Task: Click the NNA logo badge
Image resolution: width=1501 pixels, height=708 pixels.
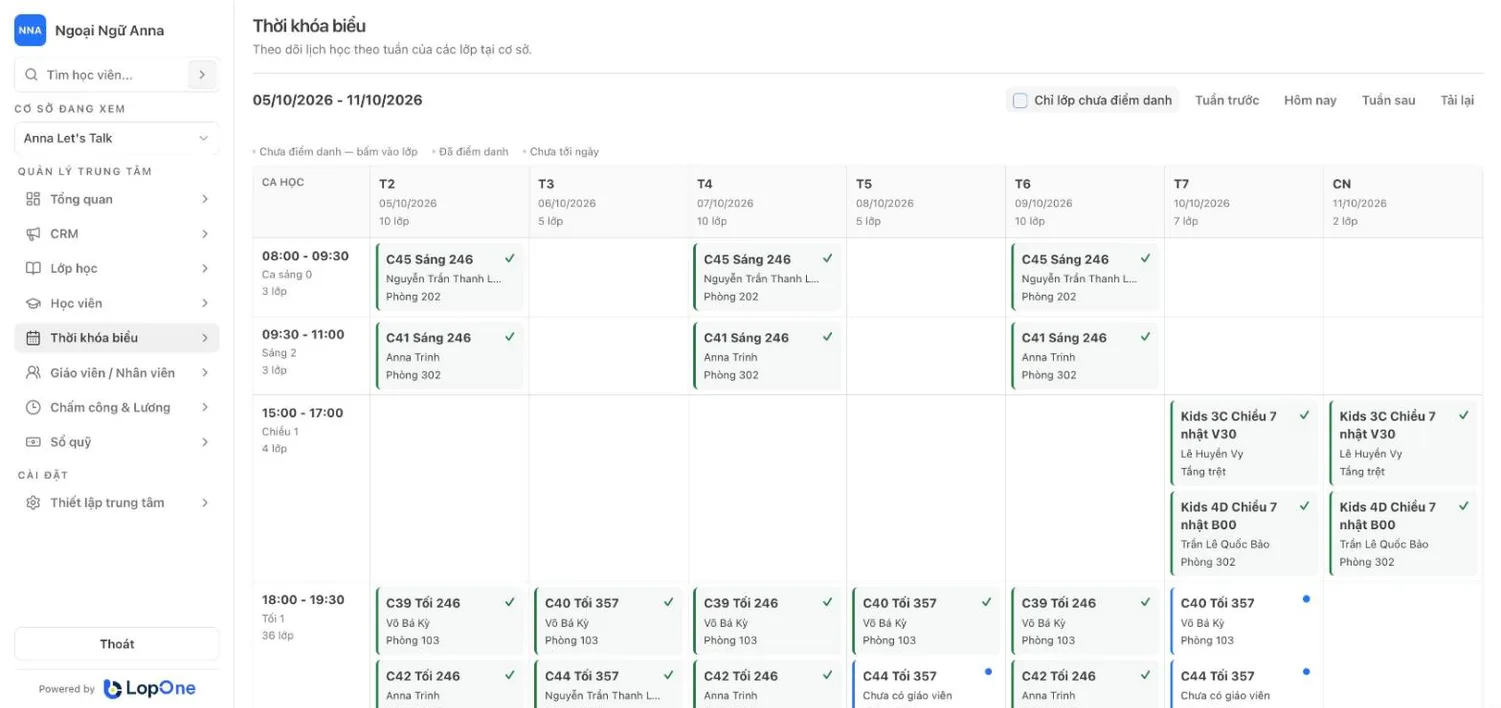Action: tap(30, 30)
